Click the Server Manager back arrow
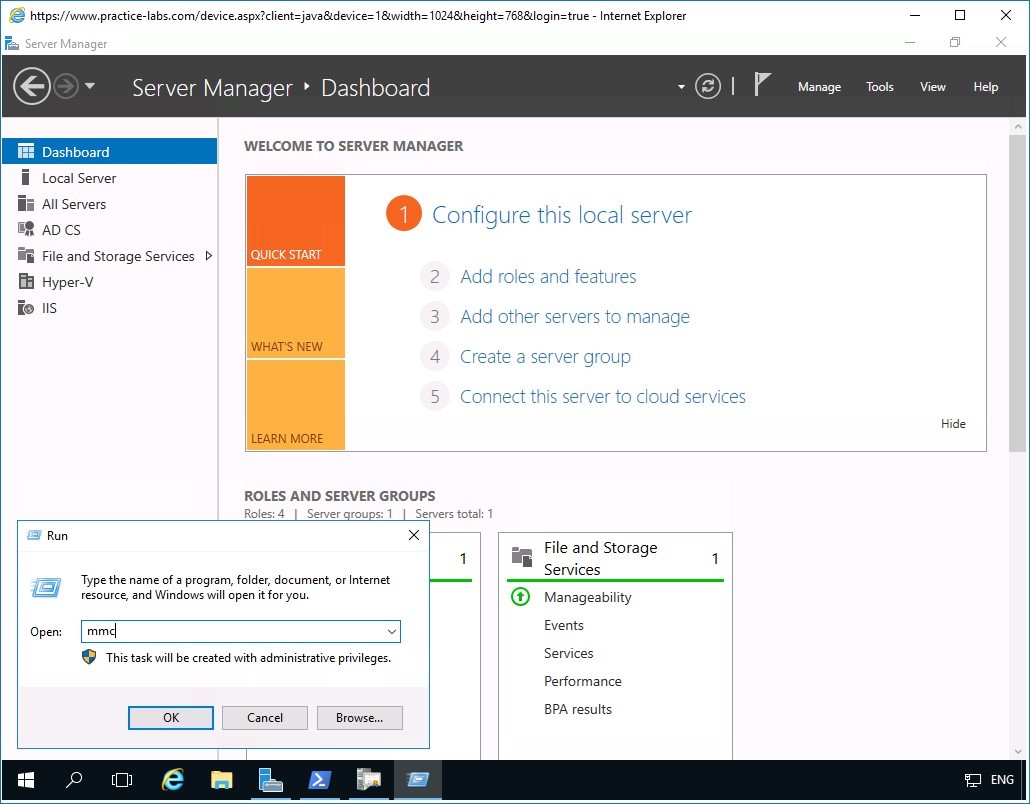 pyautogui.click(x=32, y=86)
